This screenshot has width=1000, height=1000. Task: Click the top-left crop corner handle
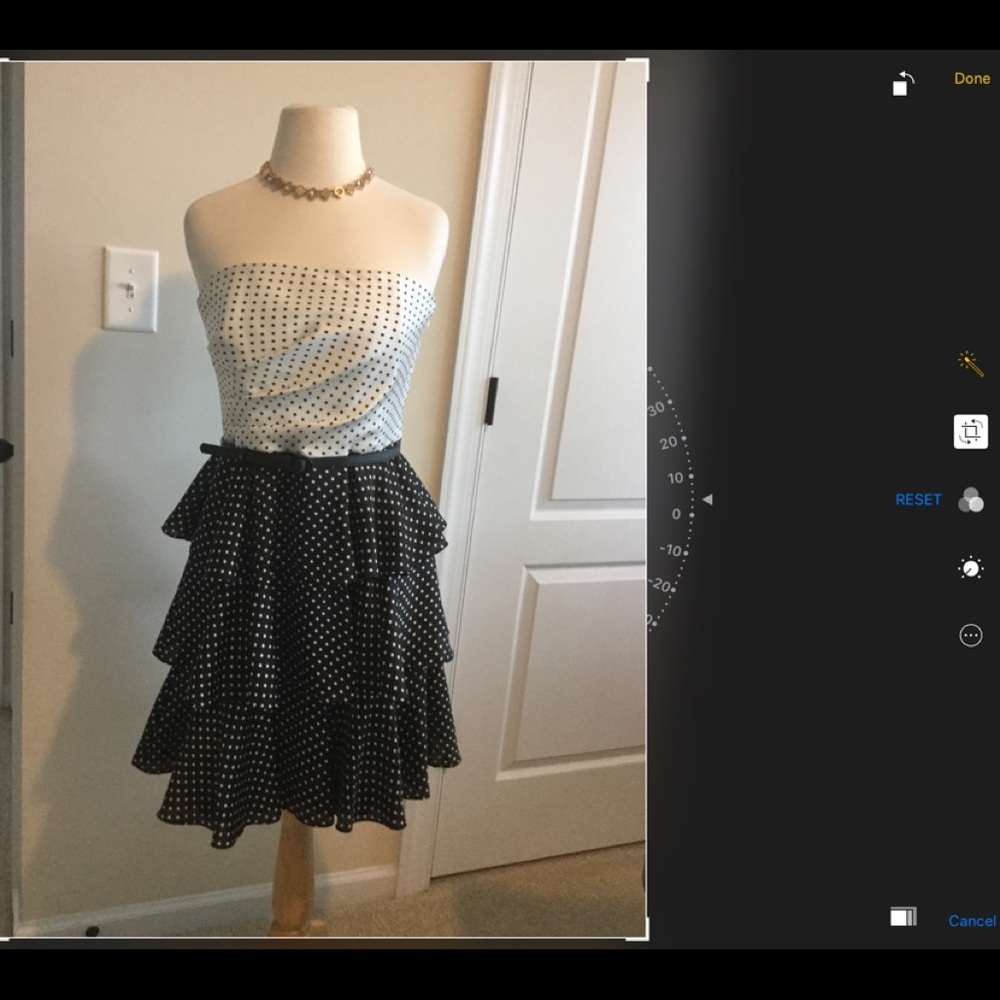click(5, 64)
